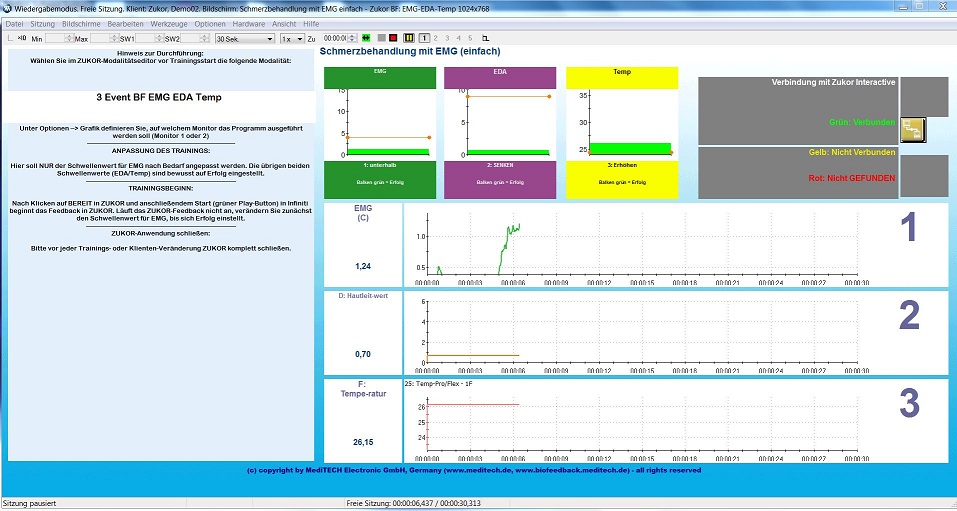Adjust the Max value spinner arrows
The height and width of the screenshot is (511, 957).
point(114,38)
